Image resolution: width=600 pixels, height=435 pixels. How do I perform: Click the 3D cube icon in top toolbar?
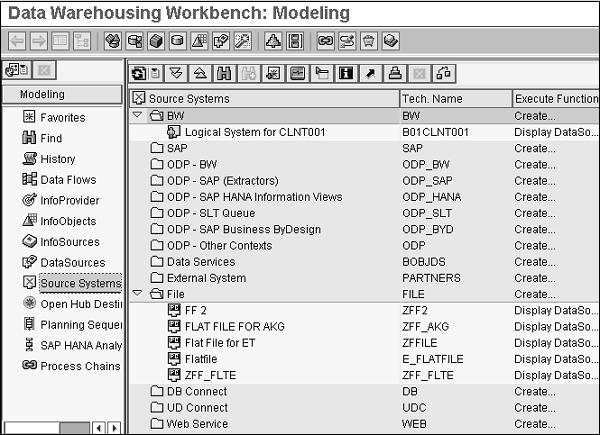[156, 41]
